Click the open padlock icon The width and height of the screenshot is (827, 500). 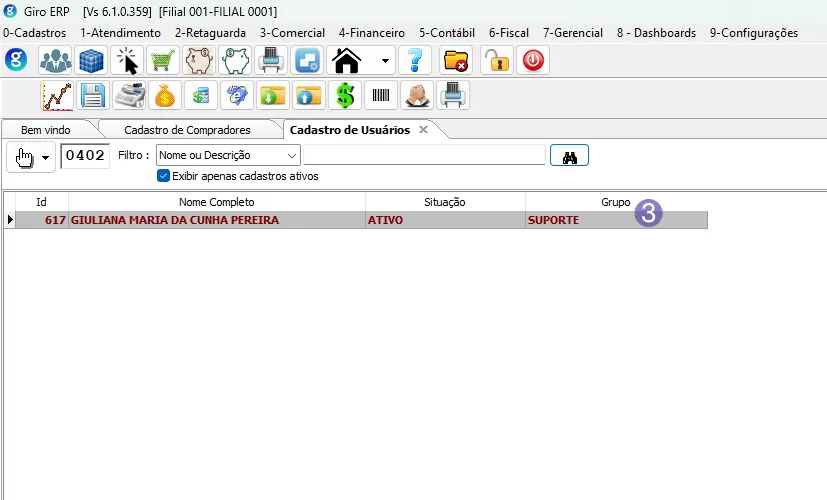pos(496,61)
